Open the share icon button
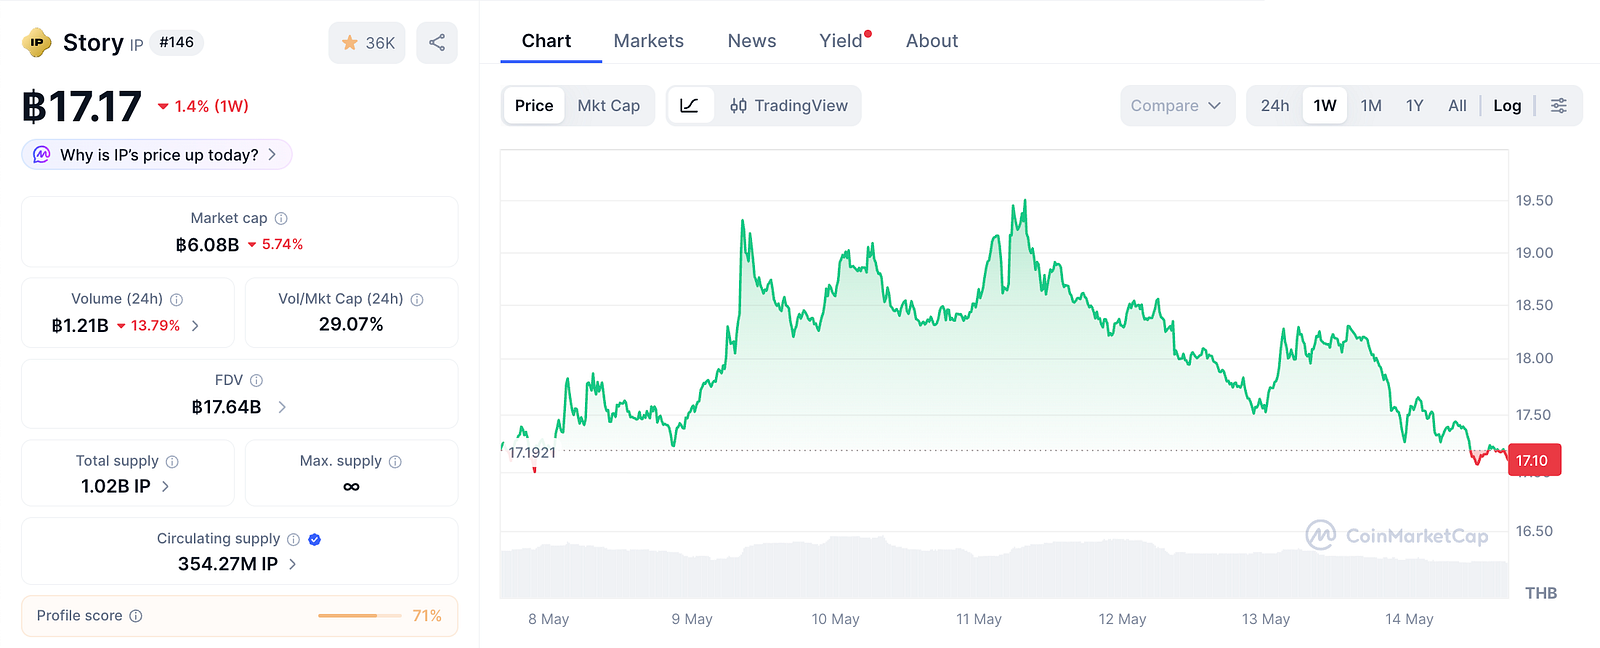Screen dimensions: 1600x648 pyautogui.click(x=437, y=43)
